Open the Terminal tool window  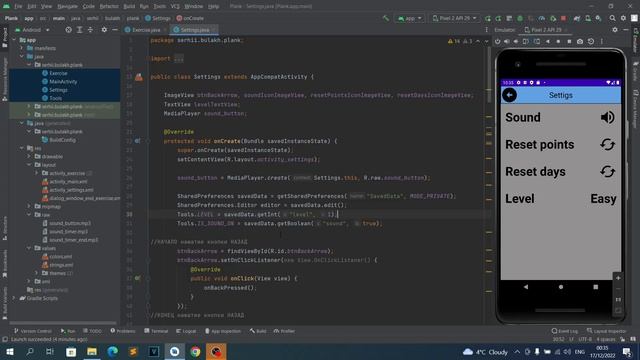(x=156, y=331)
